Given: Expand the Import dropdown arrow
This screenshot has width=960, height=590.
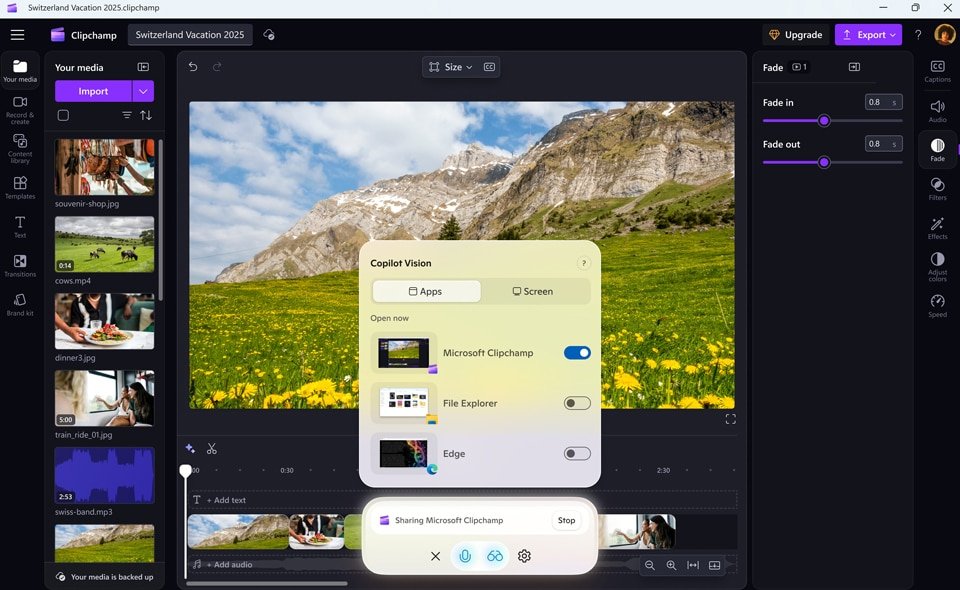Looking at the screenshot, I should 143,91.
